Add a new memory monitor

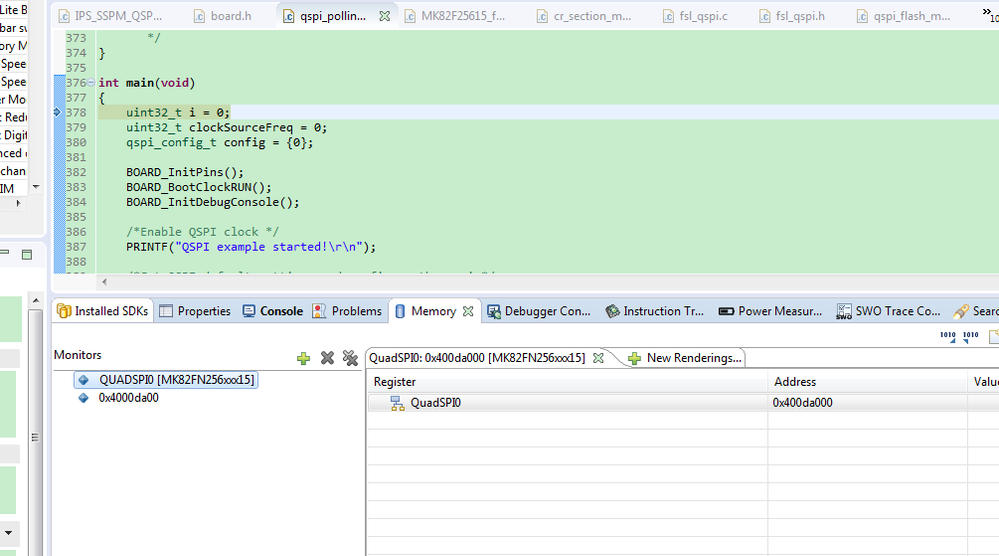pyautogui.click(x=303, y=359)
